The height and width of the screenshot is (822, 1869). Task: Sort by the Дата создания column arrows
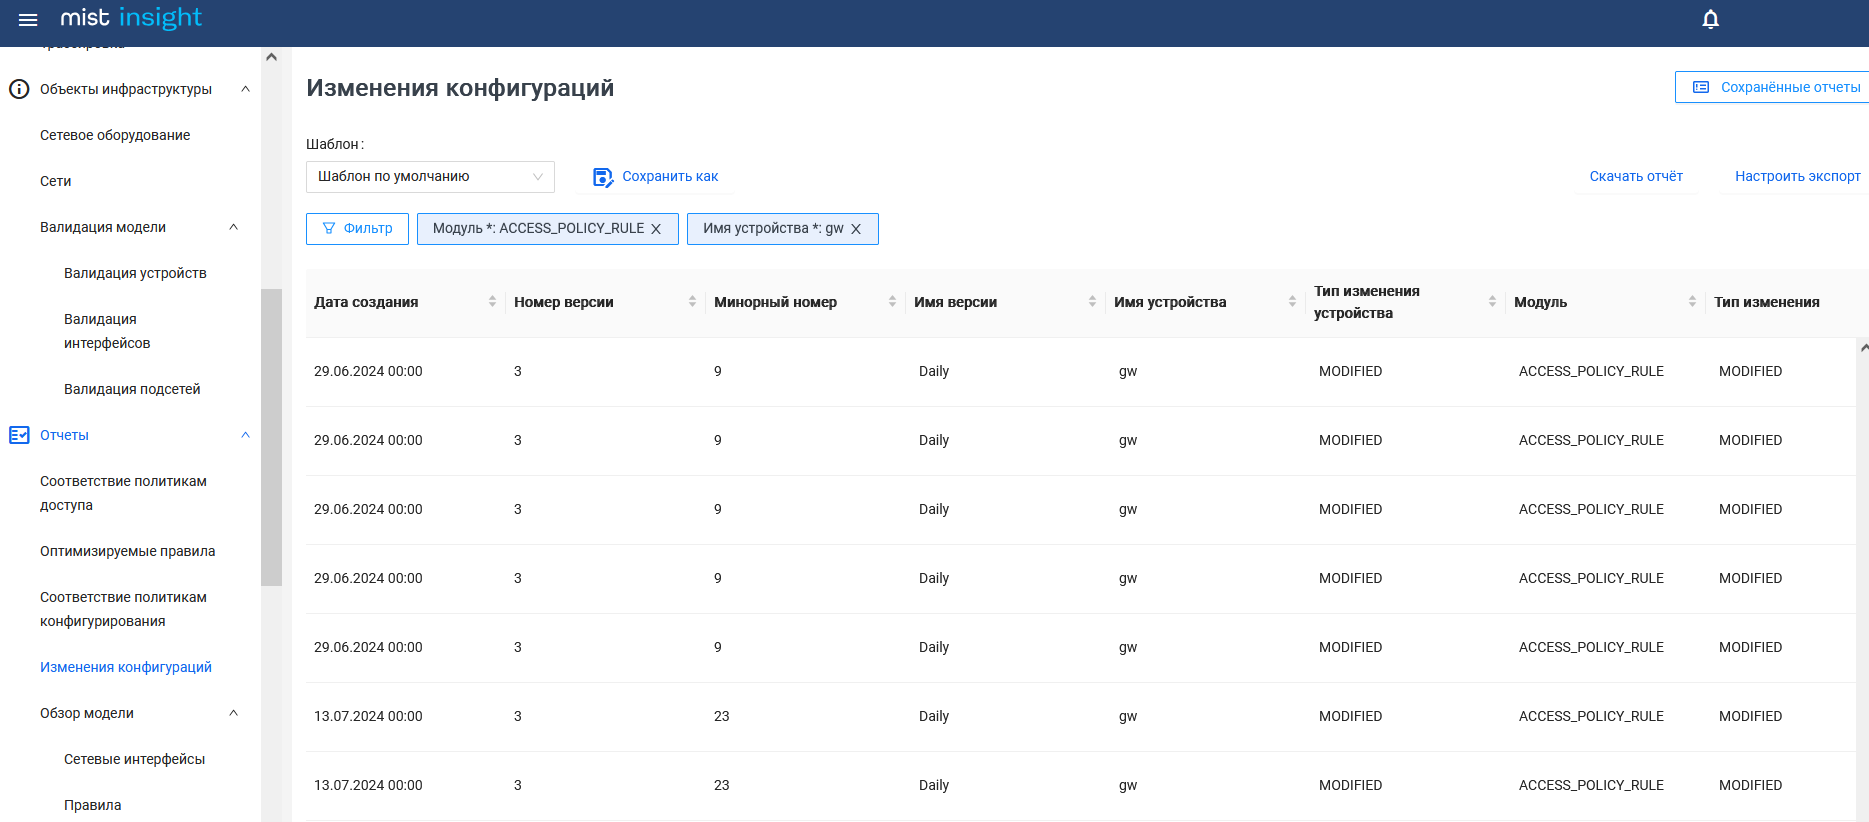coord(492,302)
